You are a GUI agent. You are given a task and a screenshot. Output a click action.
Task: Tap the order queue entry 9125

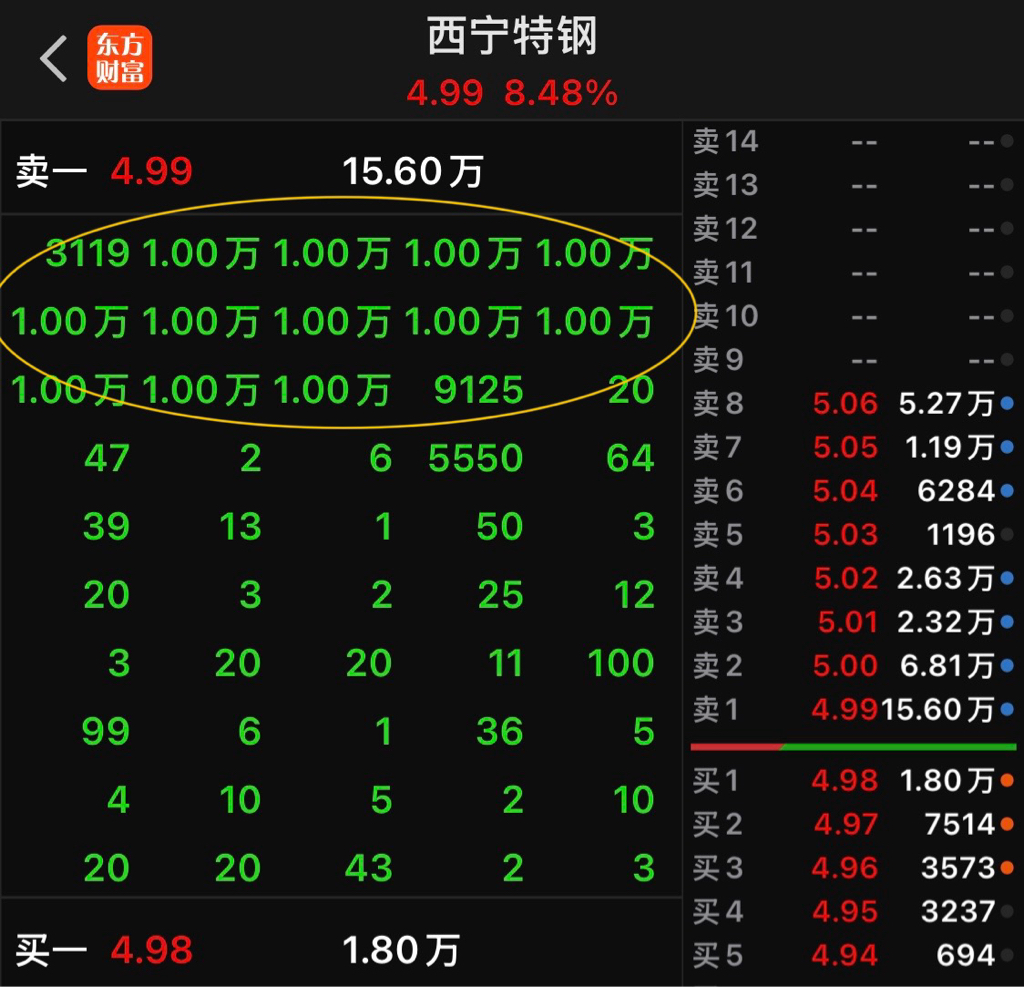(478, 390)
